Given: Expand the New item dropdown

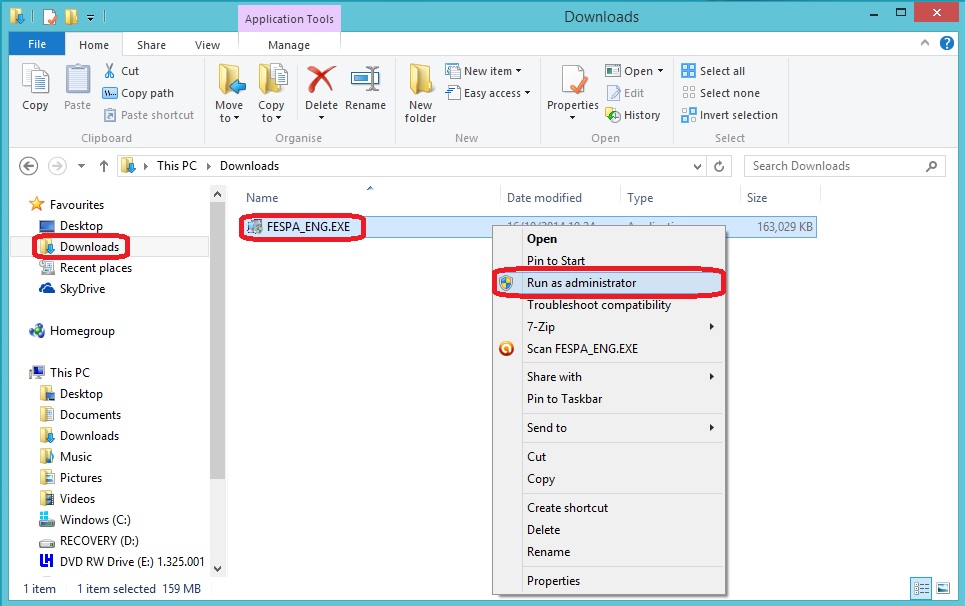Looking at the screenshot, I should (518, 71).
